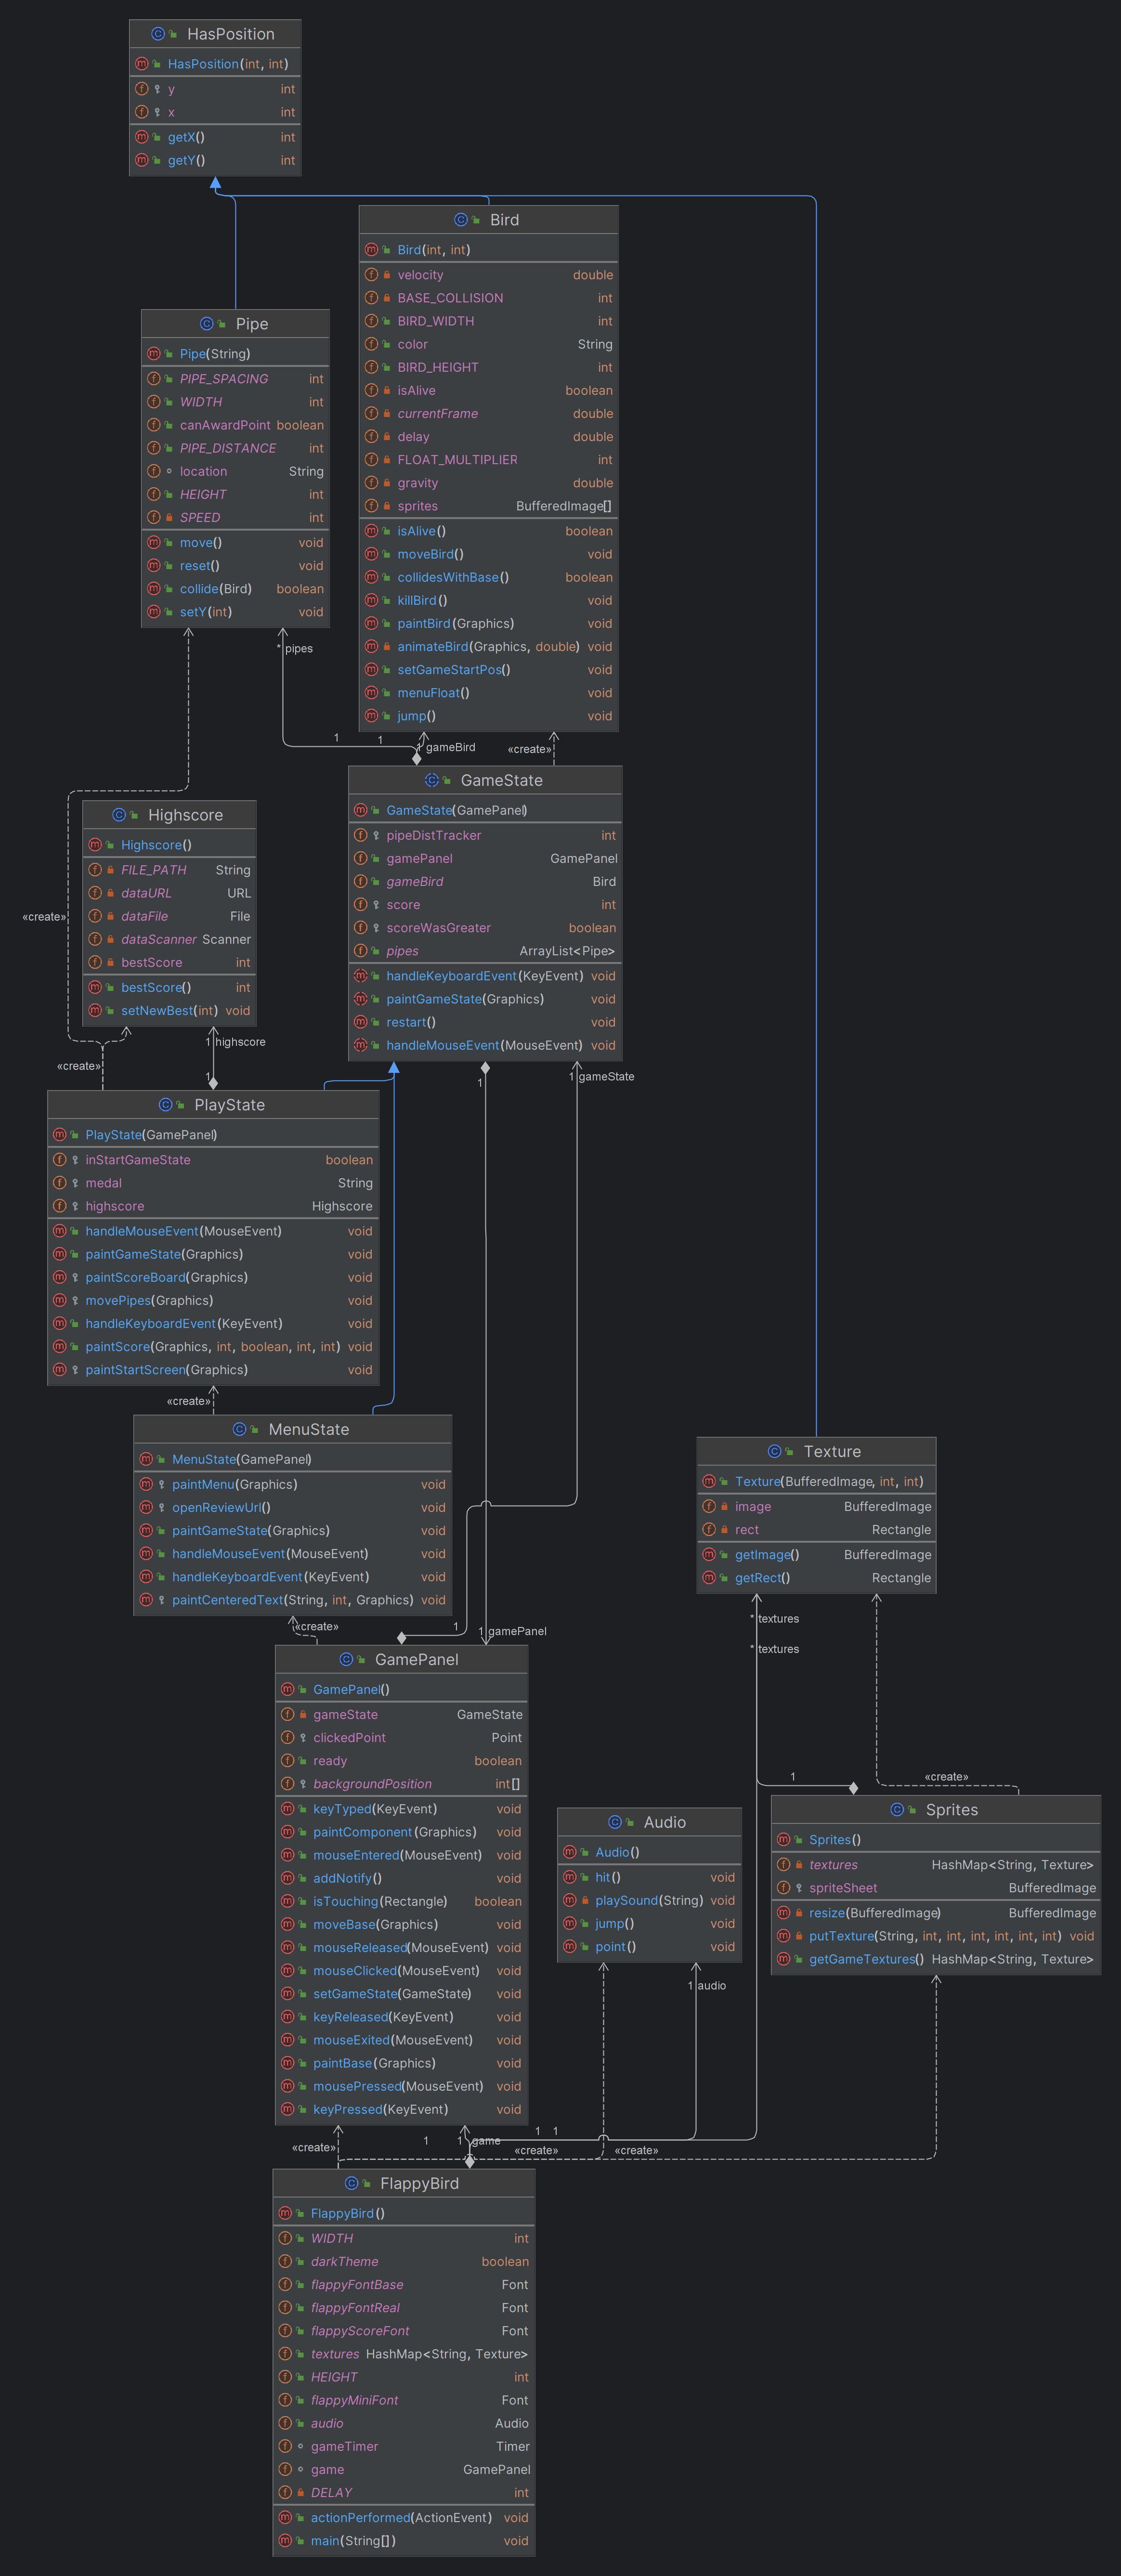Screen dimensions: 1121x2576
Task: Select paintGameState(Graphics) in GameState
Action: point(485,999)
